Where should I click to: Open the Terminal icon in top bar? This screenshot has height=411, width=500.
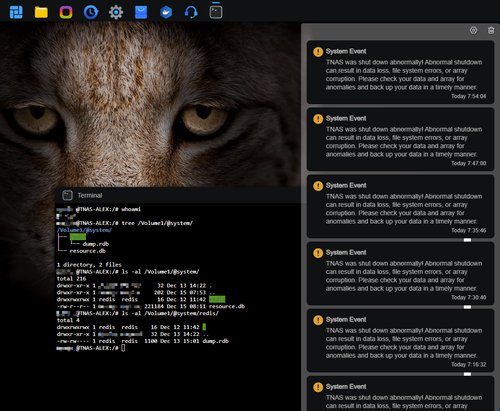coord(216,12)
